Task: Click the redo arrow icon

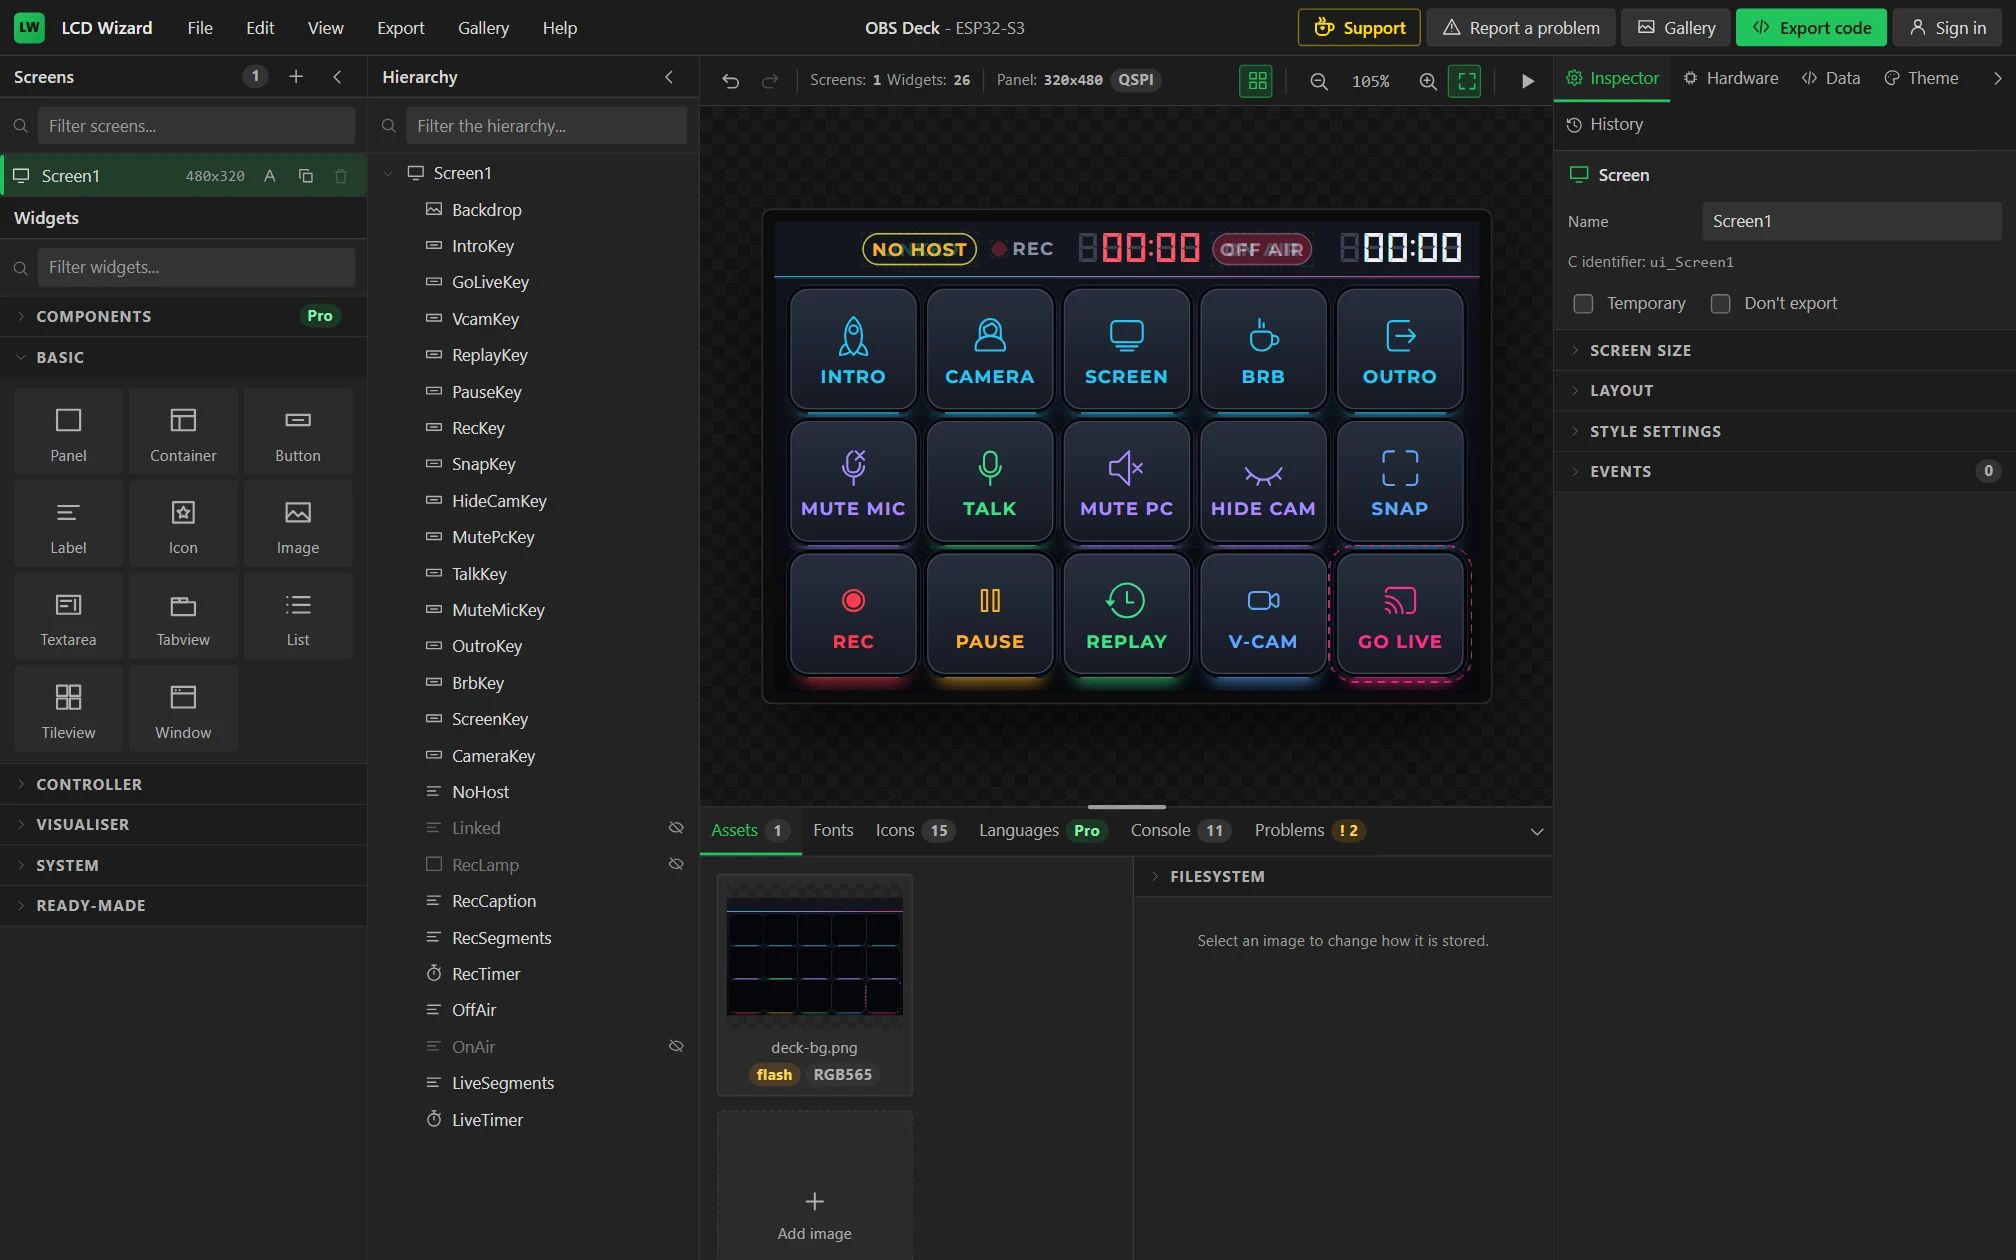Action: coord(770,81)
